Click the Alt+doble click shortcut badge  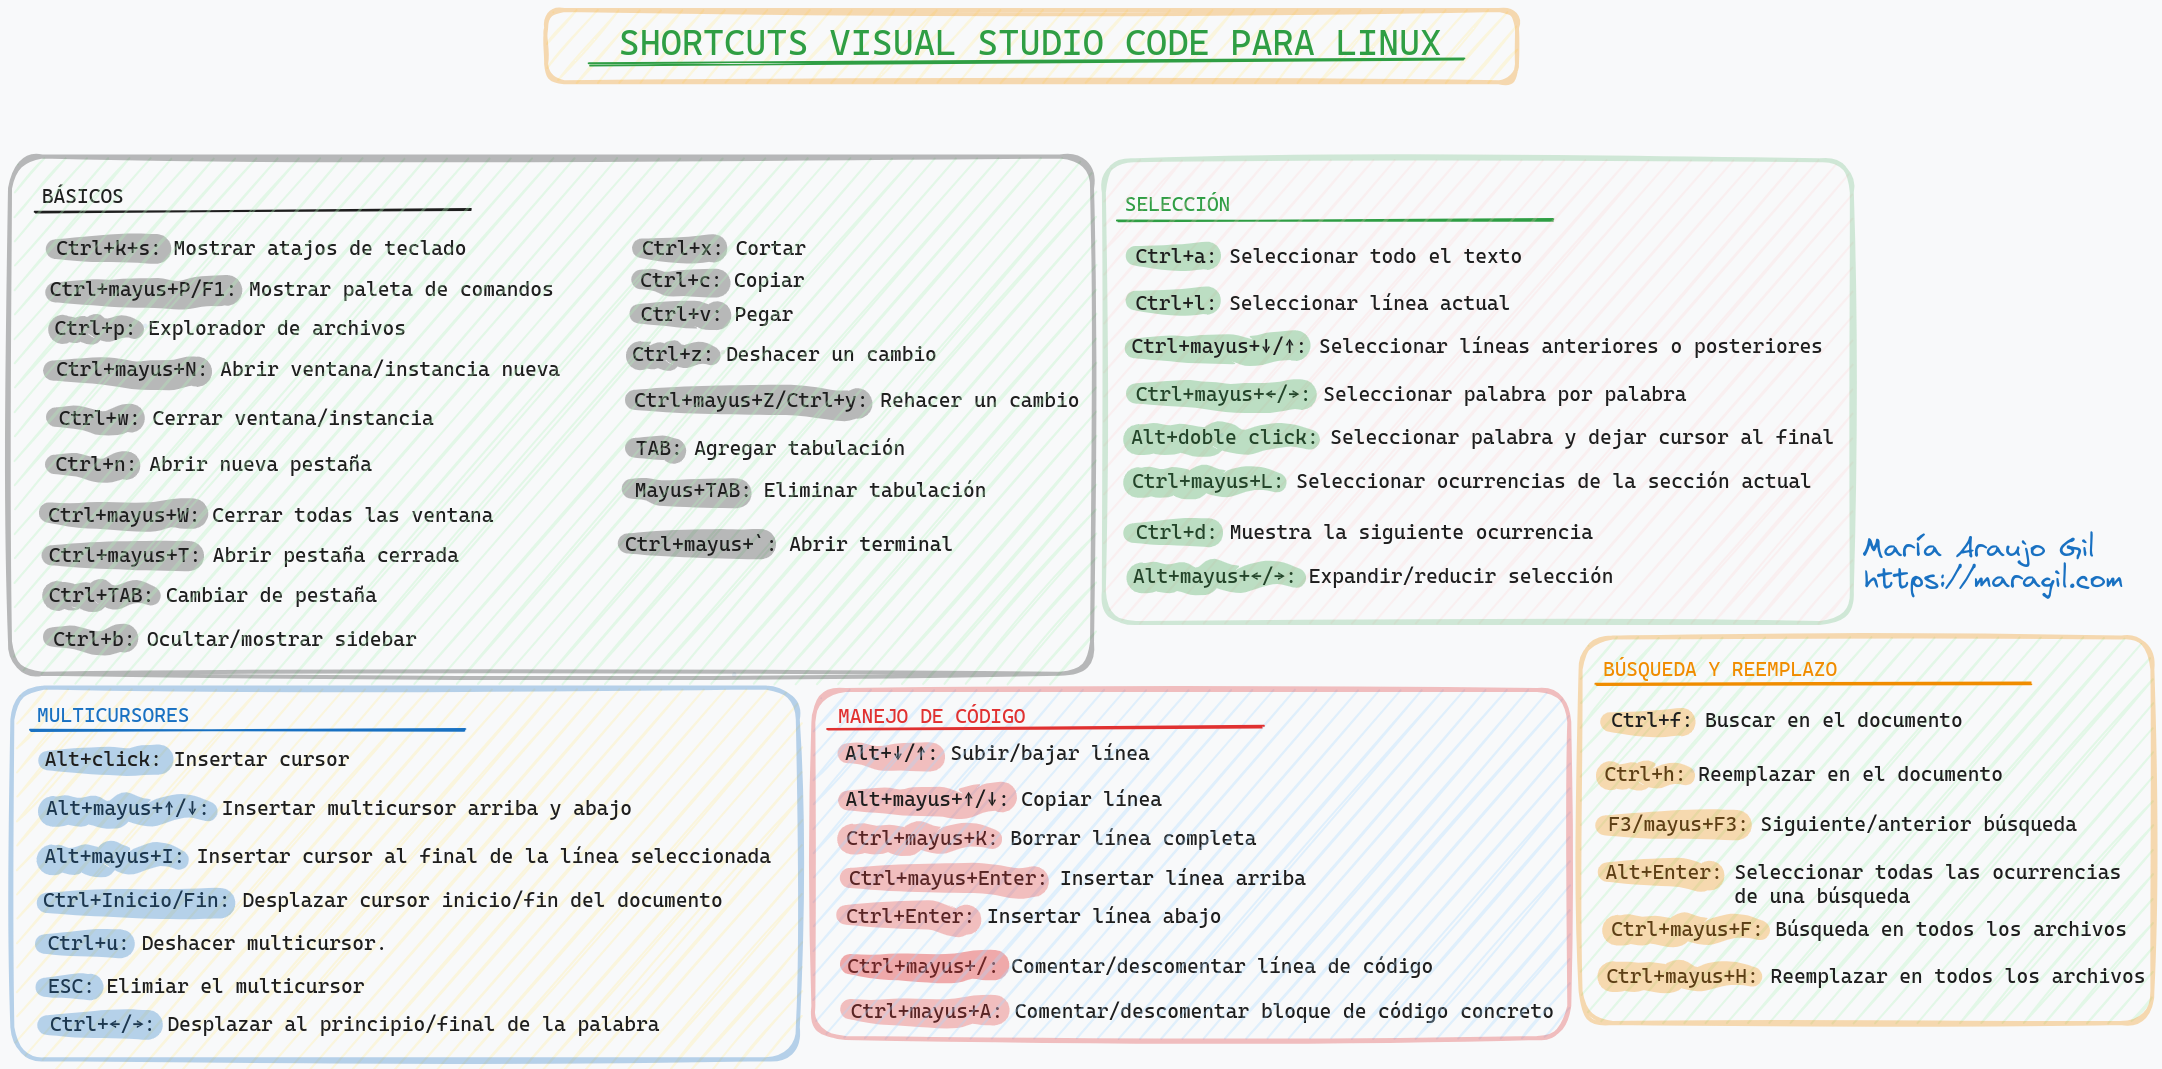pos(1223,437)
